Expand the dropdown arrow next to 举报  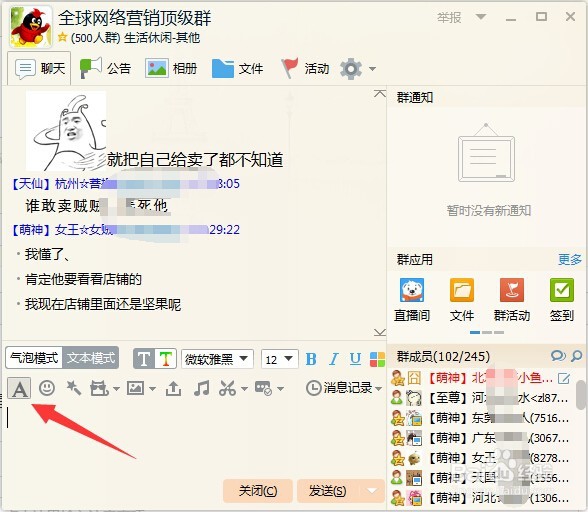480,17
